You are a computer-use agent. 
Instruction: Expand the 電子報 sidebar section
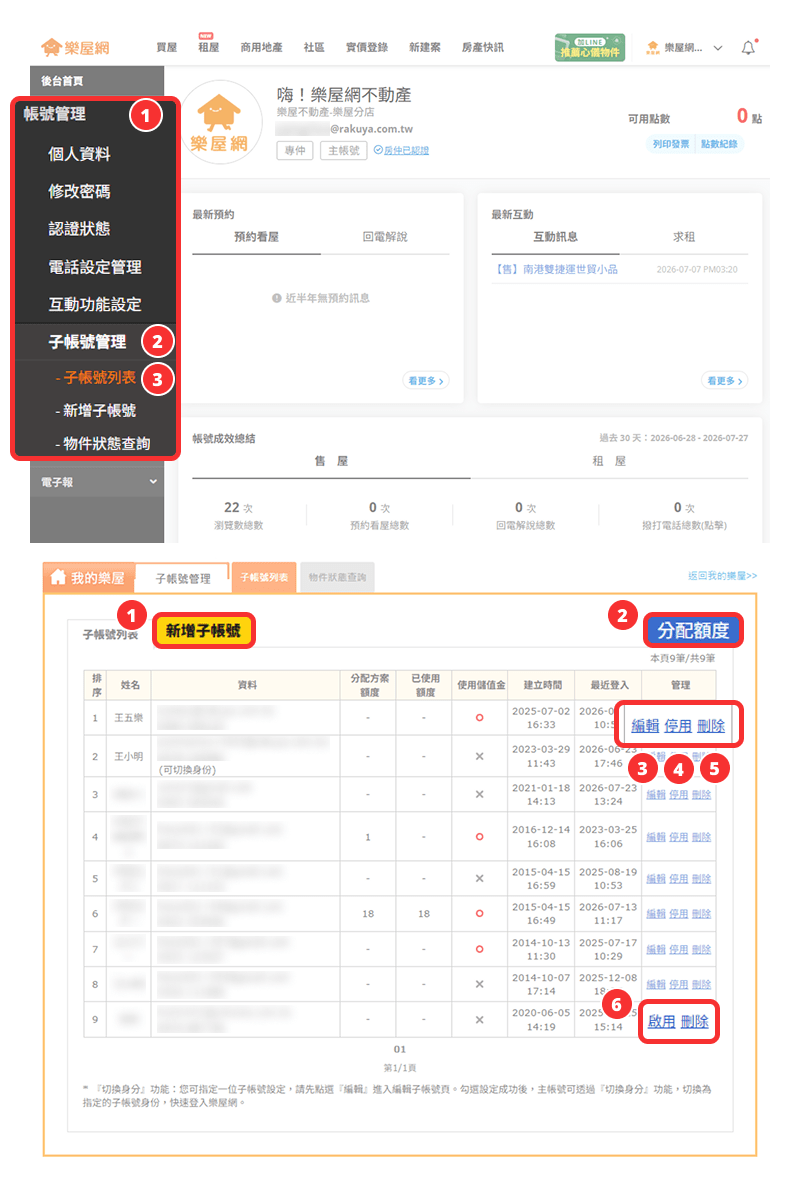[x=97, y=482]
